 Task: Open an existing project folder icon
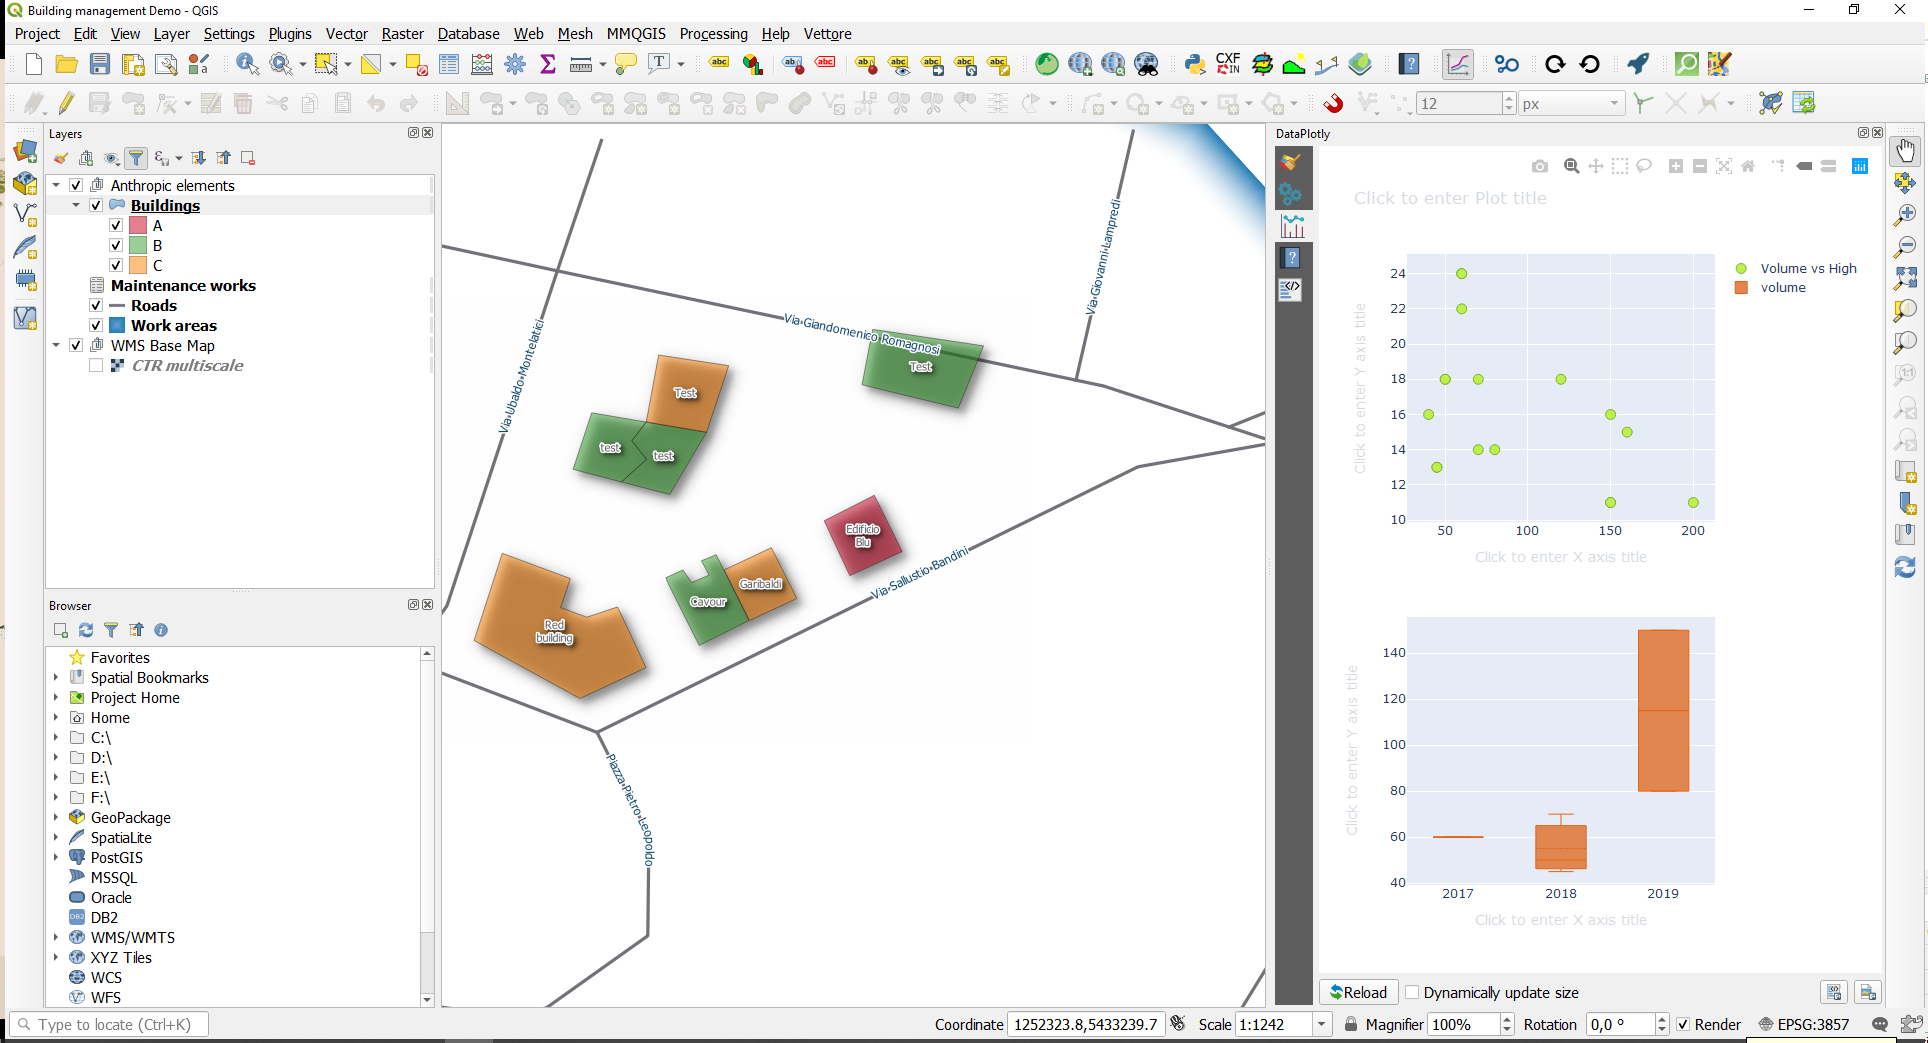(66, 65)
